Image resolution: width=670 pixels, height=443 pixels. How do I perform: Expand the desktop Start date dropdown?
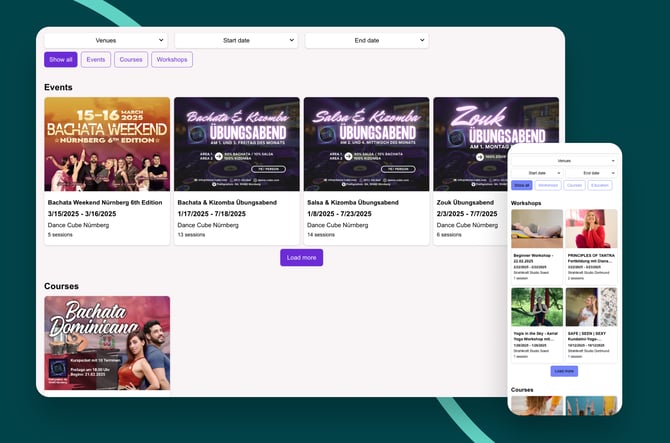236,40
